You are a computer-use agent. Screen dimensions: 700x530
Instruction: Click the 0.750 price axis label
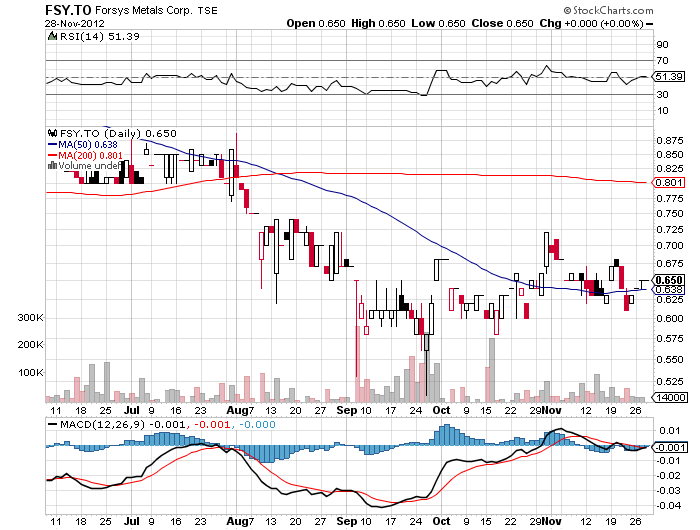670,213
